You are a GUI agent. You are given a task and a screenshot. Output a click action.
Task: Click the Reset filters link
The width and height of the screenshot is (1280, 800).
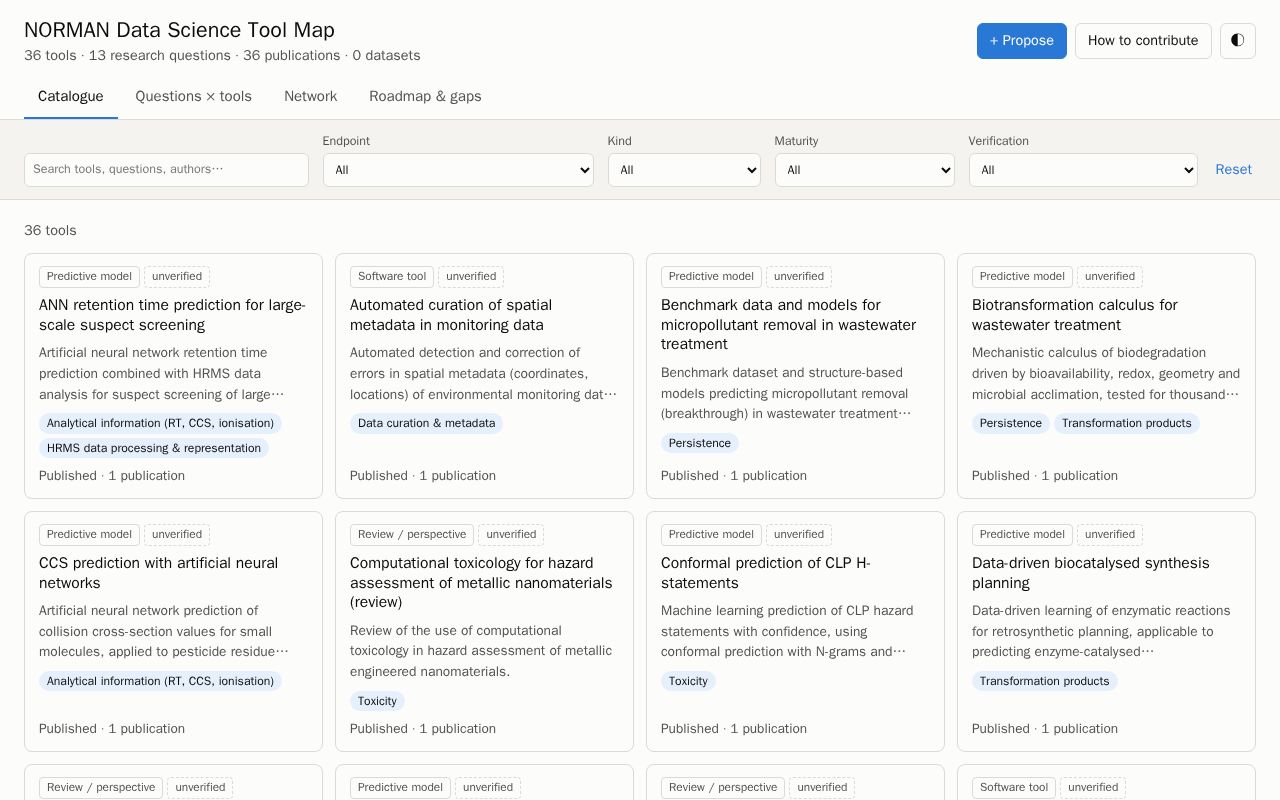point(1233,170)
